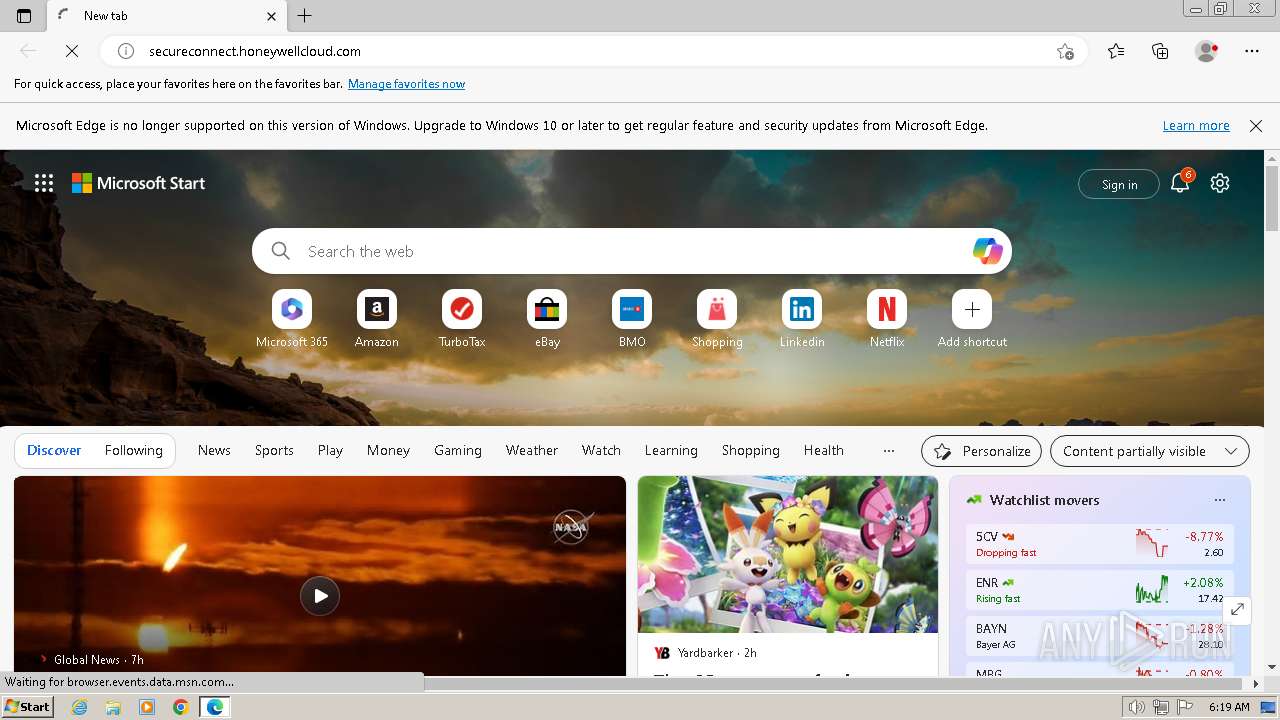Image resolution: width=1280 pixels, height=720 pixels.
Task: Open the Favorites list icon
Action: click(1116, 51)
